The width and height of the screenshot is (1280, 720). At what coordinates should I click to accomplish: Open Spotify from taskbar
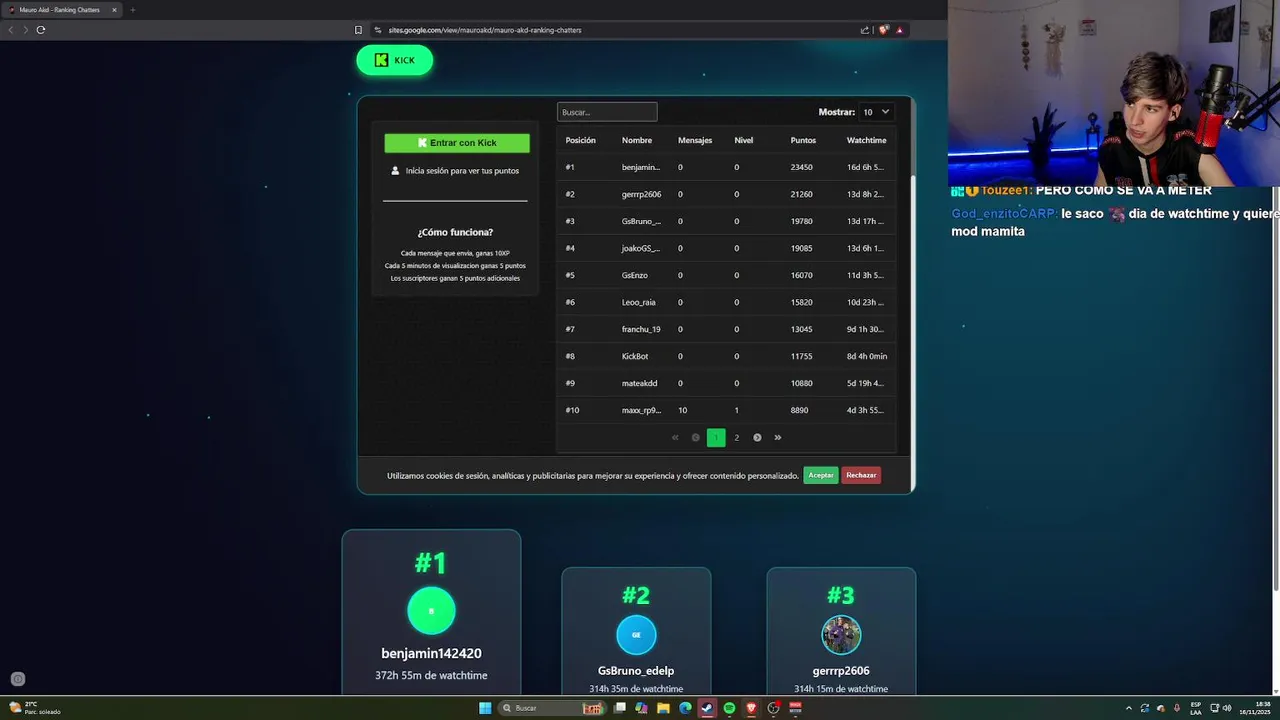click(729, 708)
